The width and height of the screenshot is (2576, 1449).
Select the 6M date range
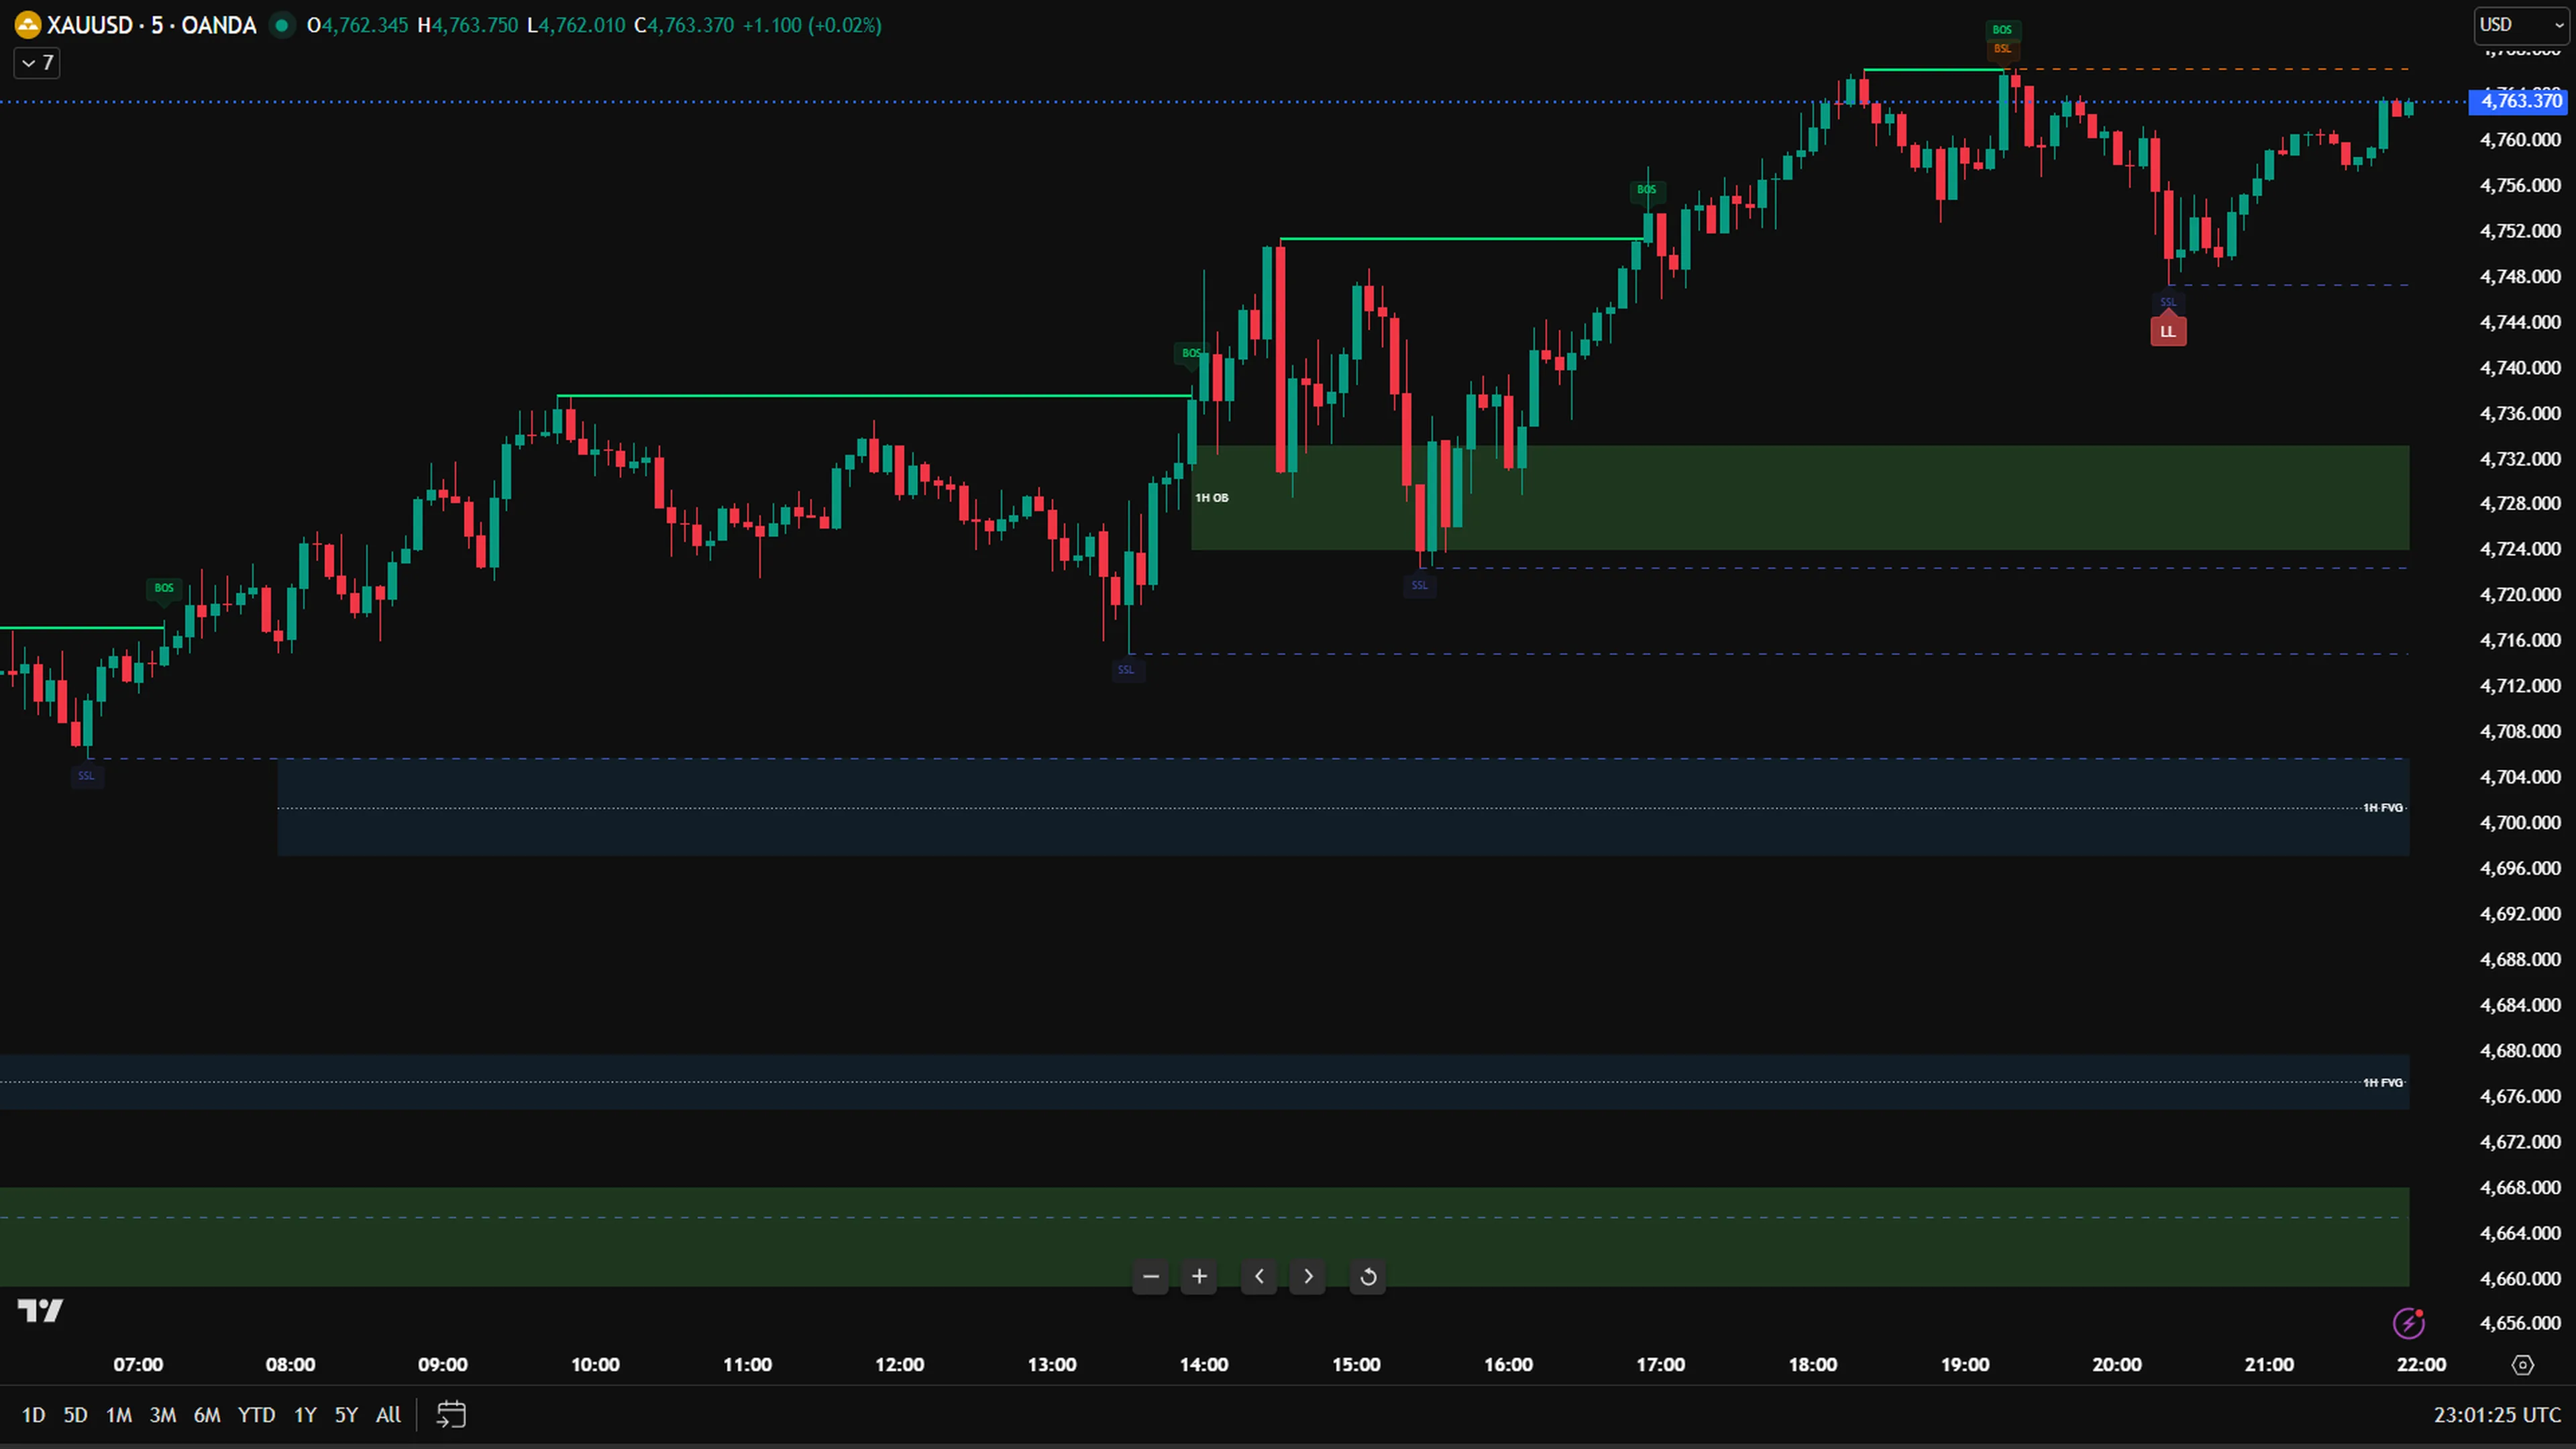coord(207,1415)
